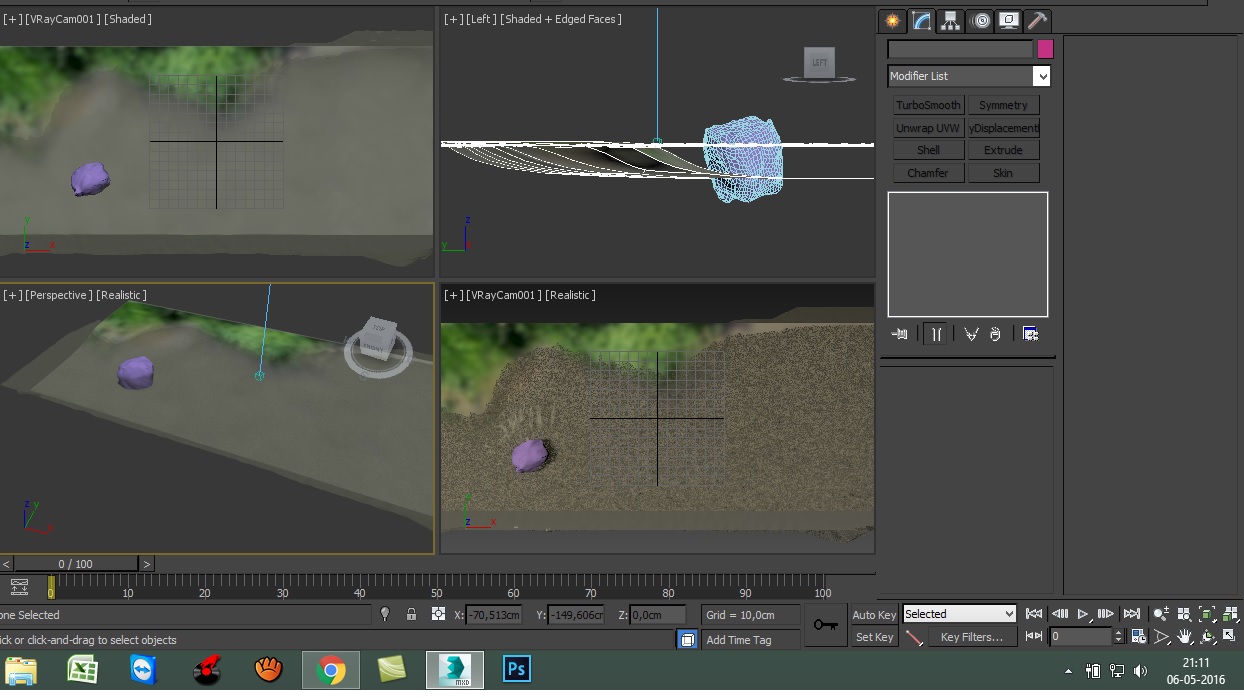Open the [+] menu of Left viewport

(453, 19)
